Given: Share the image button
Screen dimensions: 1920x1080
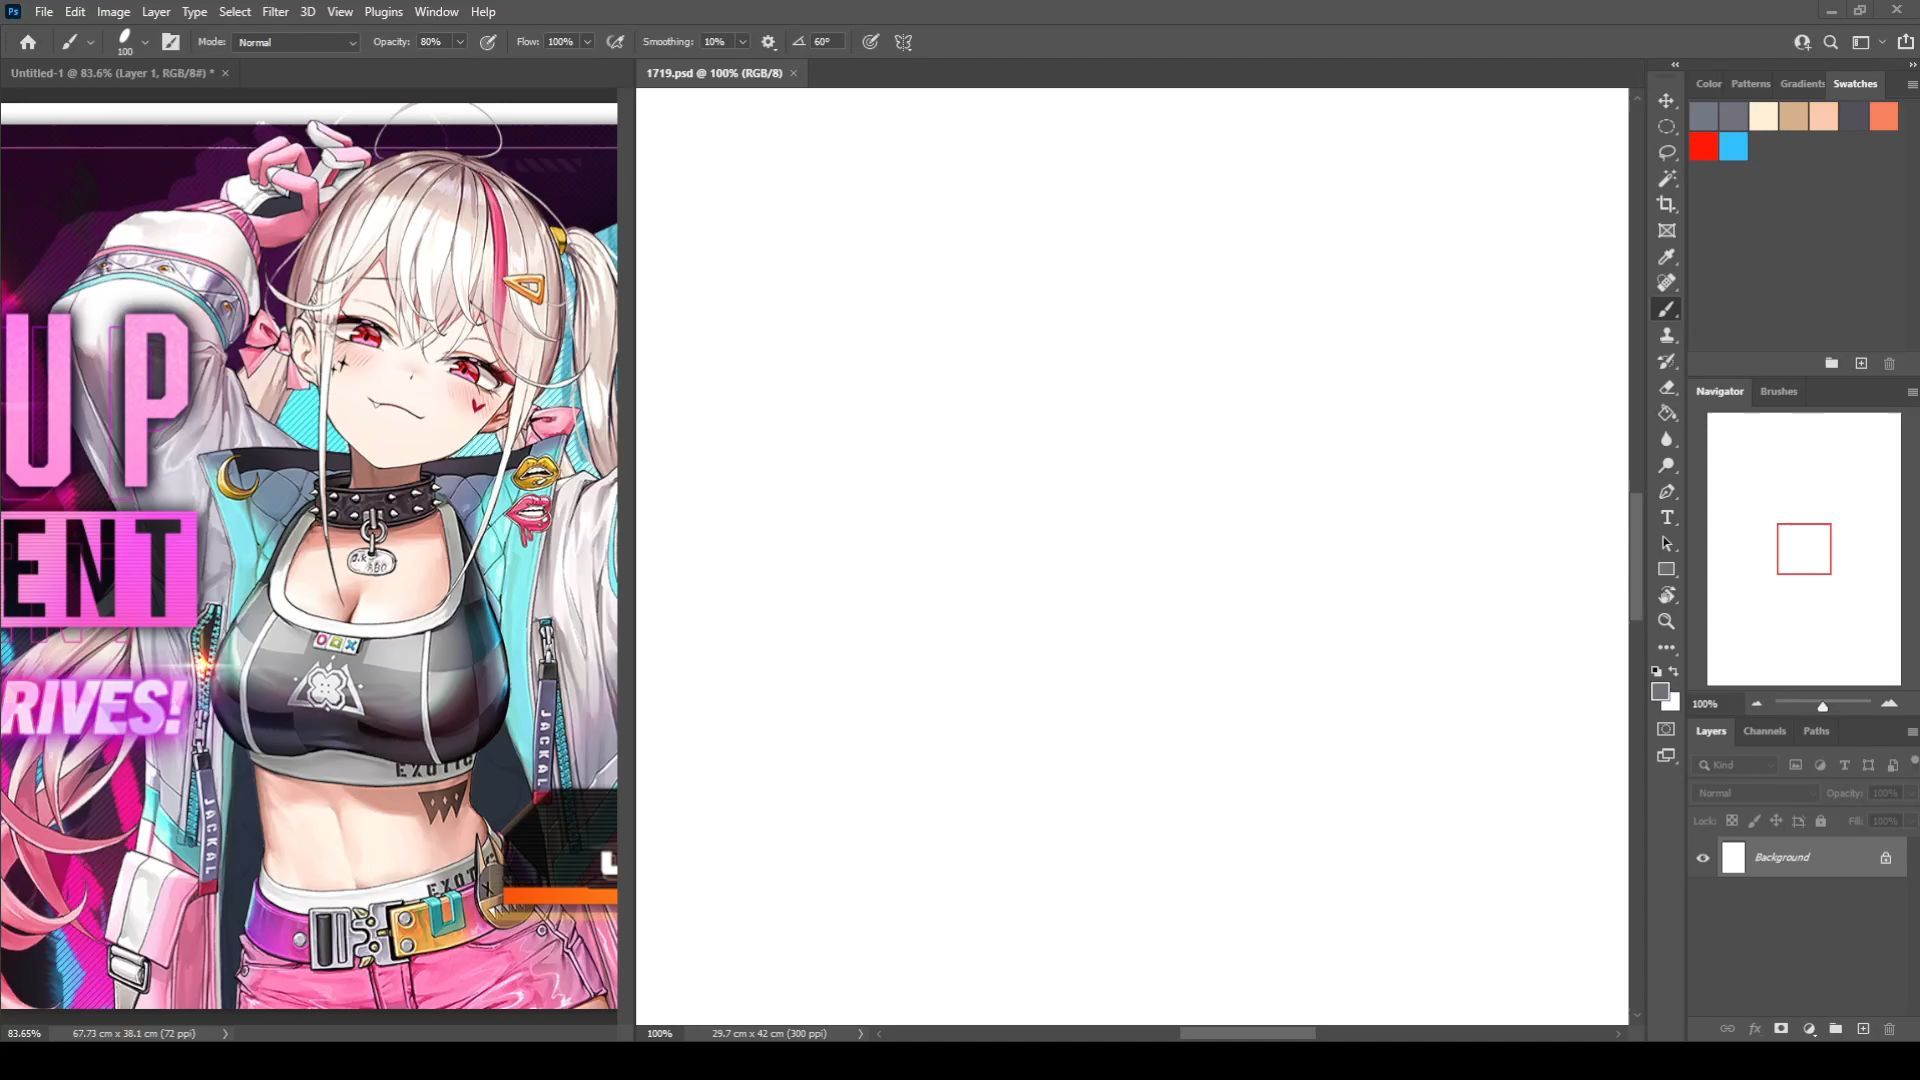Looking at the screenshot, I should 1906,42.
